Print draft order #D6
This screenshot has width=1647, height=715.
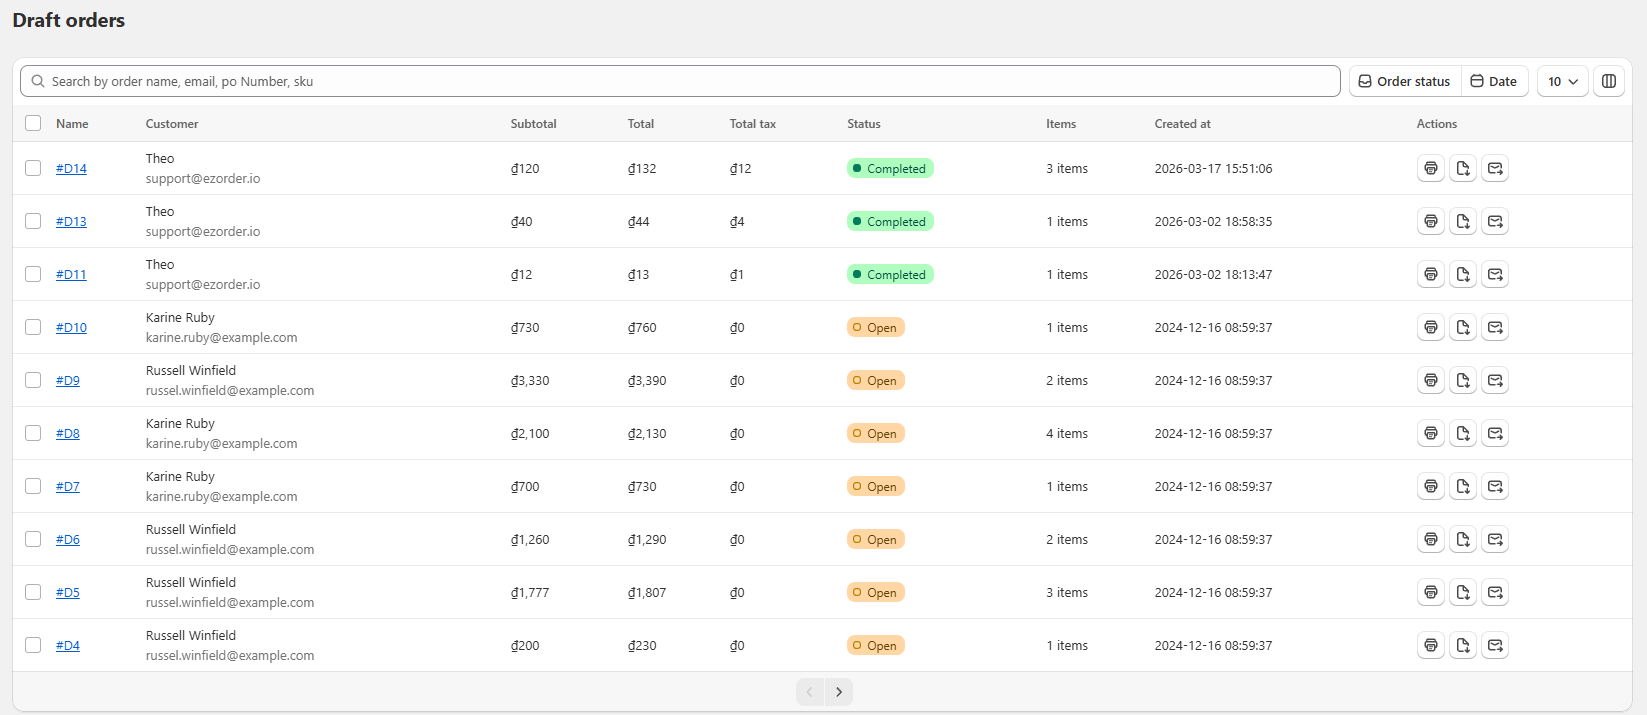click(x=1431, y=539)
